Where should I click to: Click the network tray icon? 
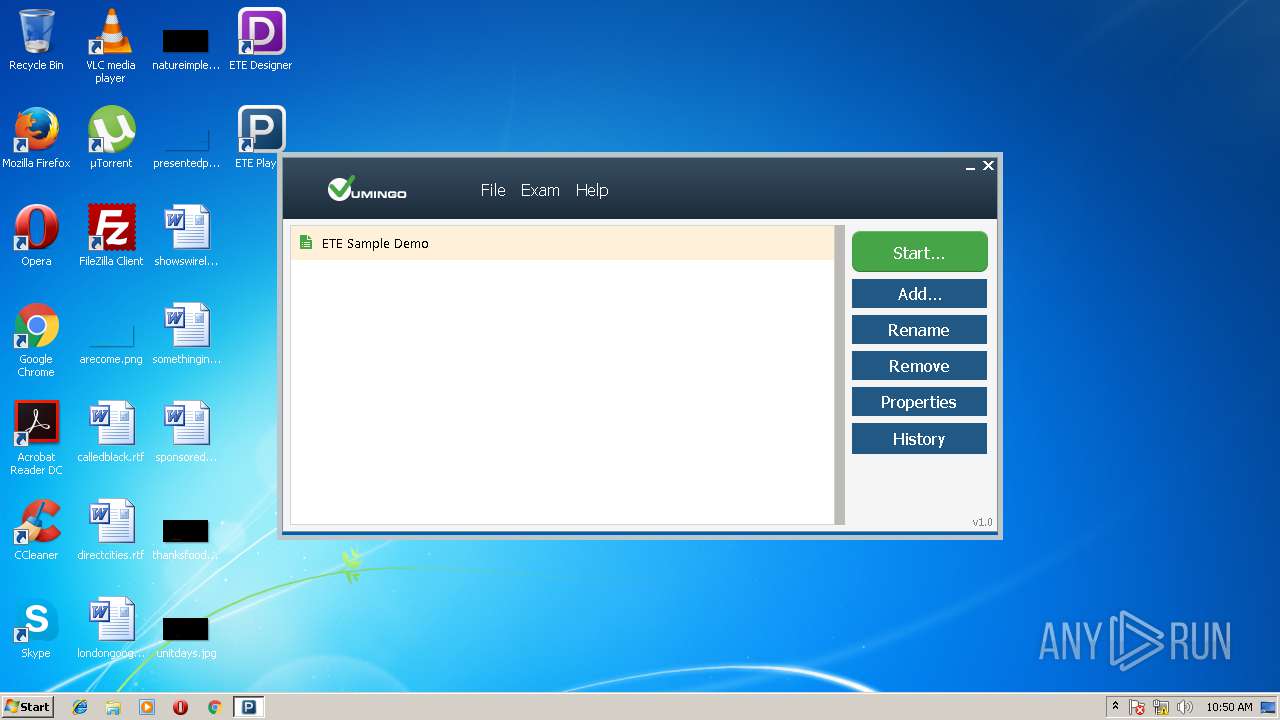pyautogui.click(x=1161, y=707)
